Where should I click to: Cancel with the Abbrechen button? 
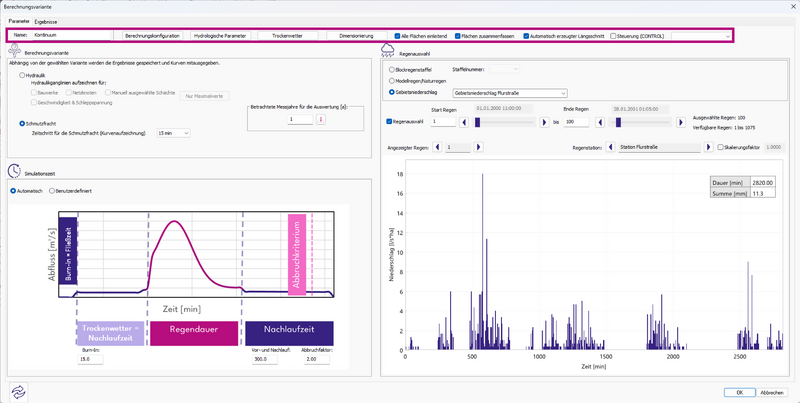(x=772, y=392)
